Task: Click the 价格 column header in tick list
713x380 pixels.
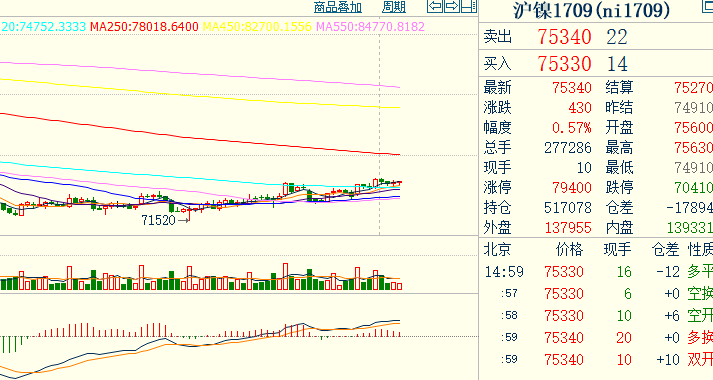Action: click(569, 250)
